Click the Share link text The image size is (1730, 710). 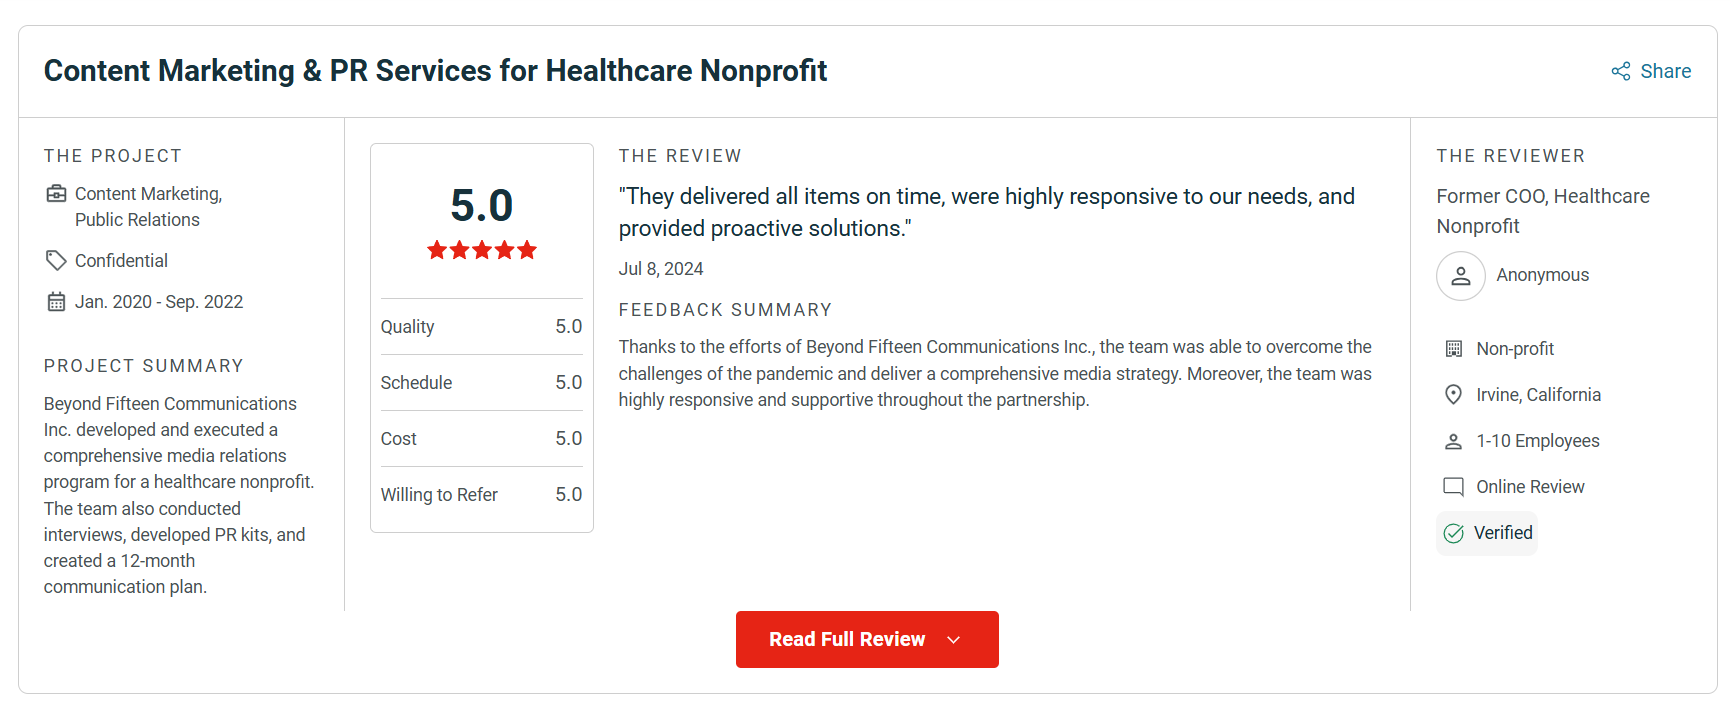tap(1665, 71)
